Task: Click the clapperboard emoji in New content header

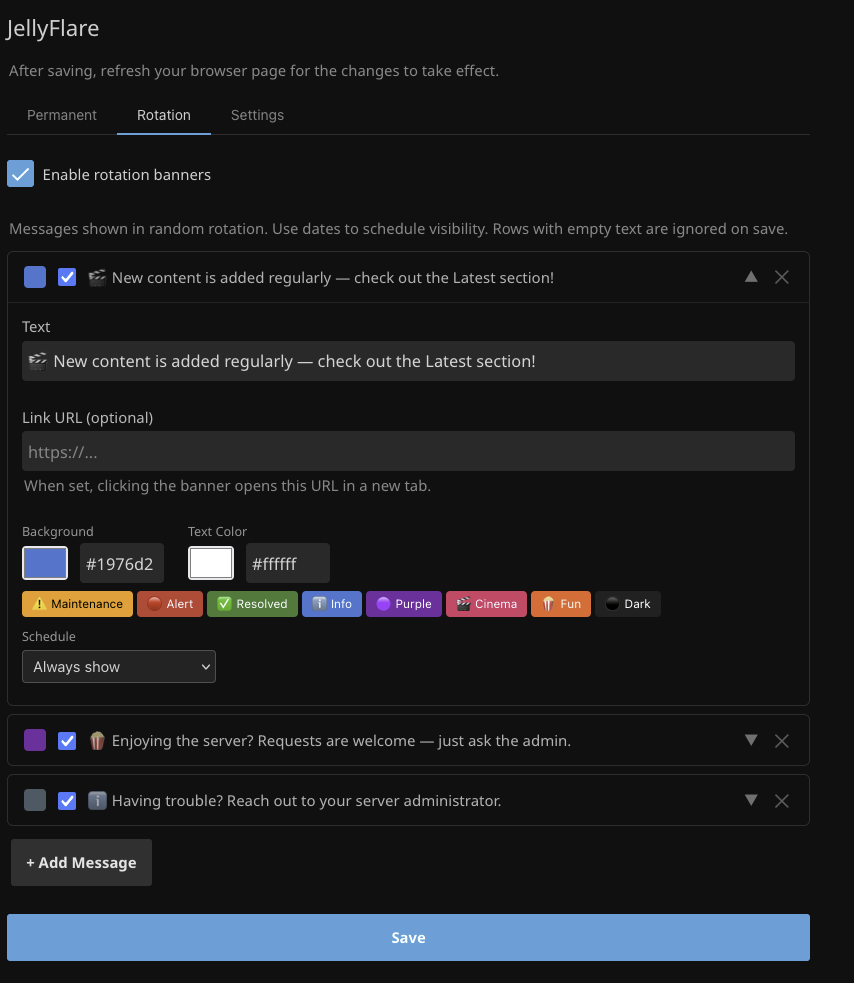Action: point(97,277)
